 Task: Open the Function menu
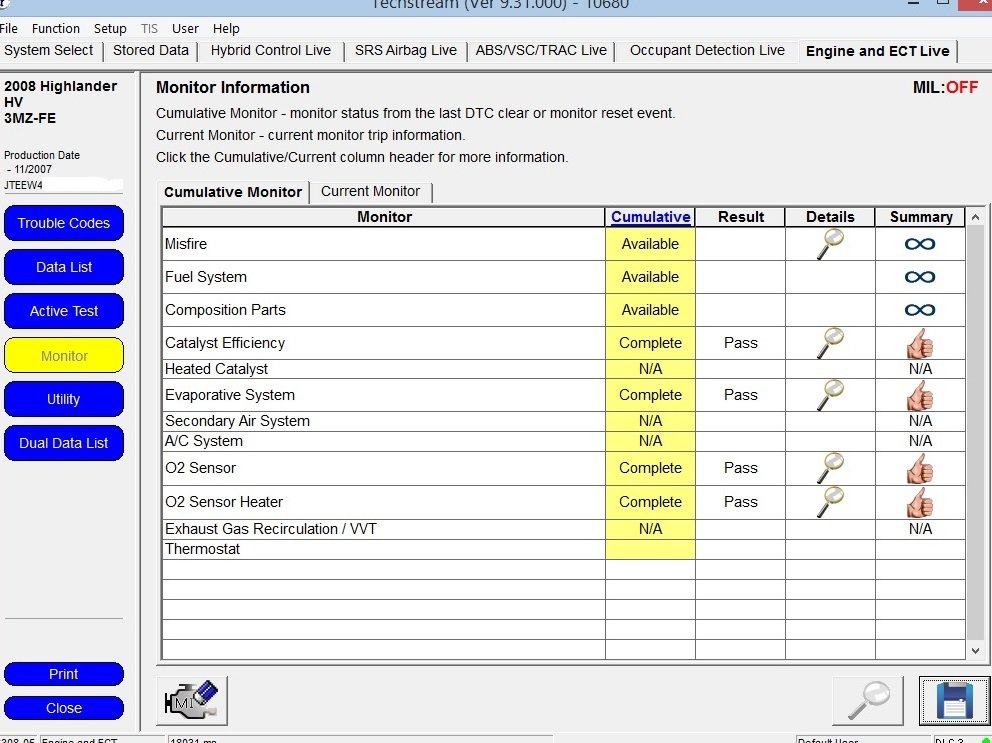(56, 28)
